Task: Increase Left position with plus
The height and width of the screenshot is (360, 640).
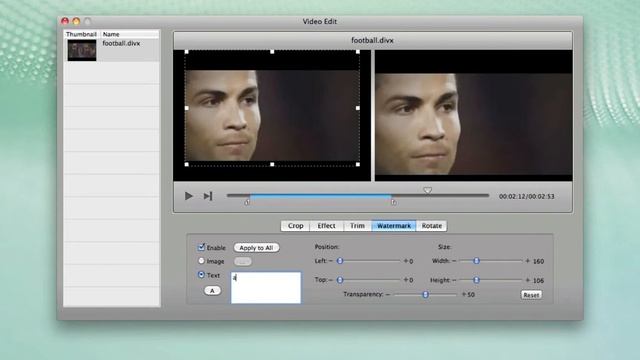Action: point(406,261)
